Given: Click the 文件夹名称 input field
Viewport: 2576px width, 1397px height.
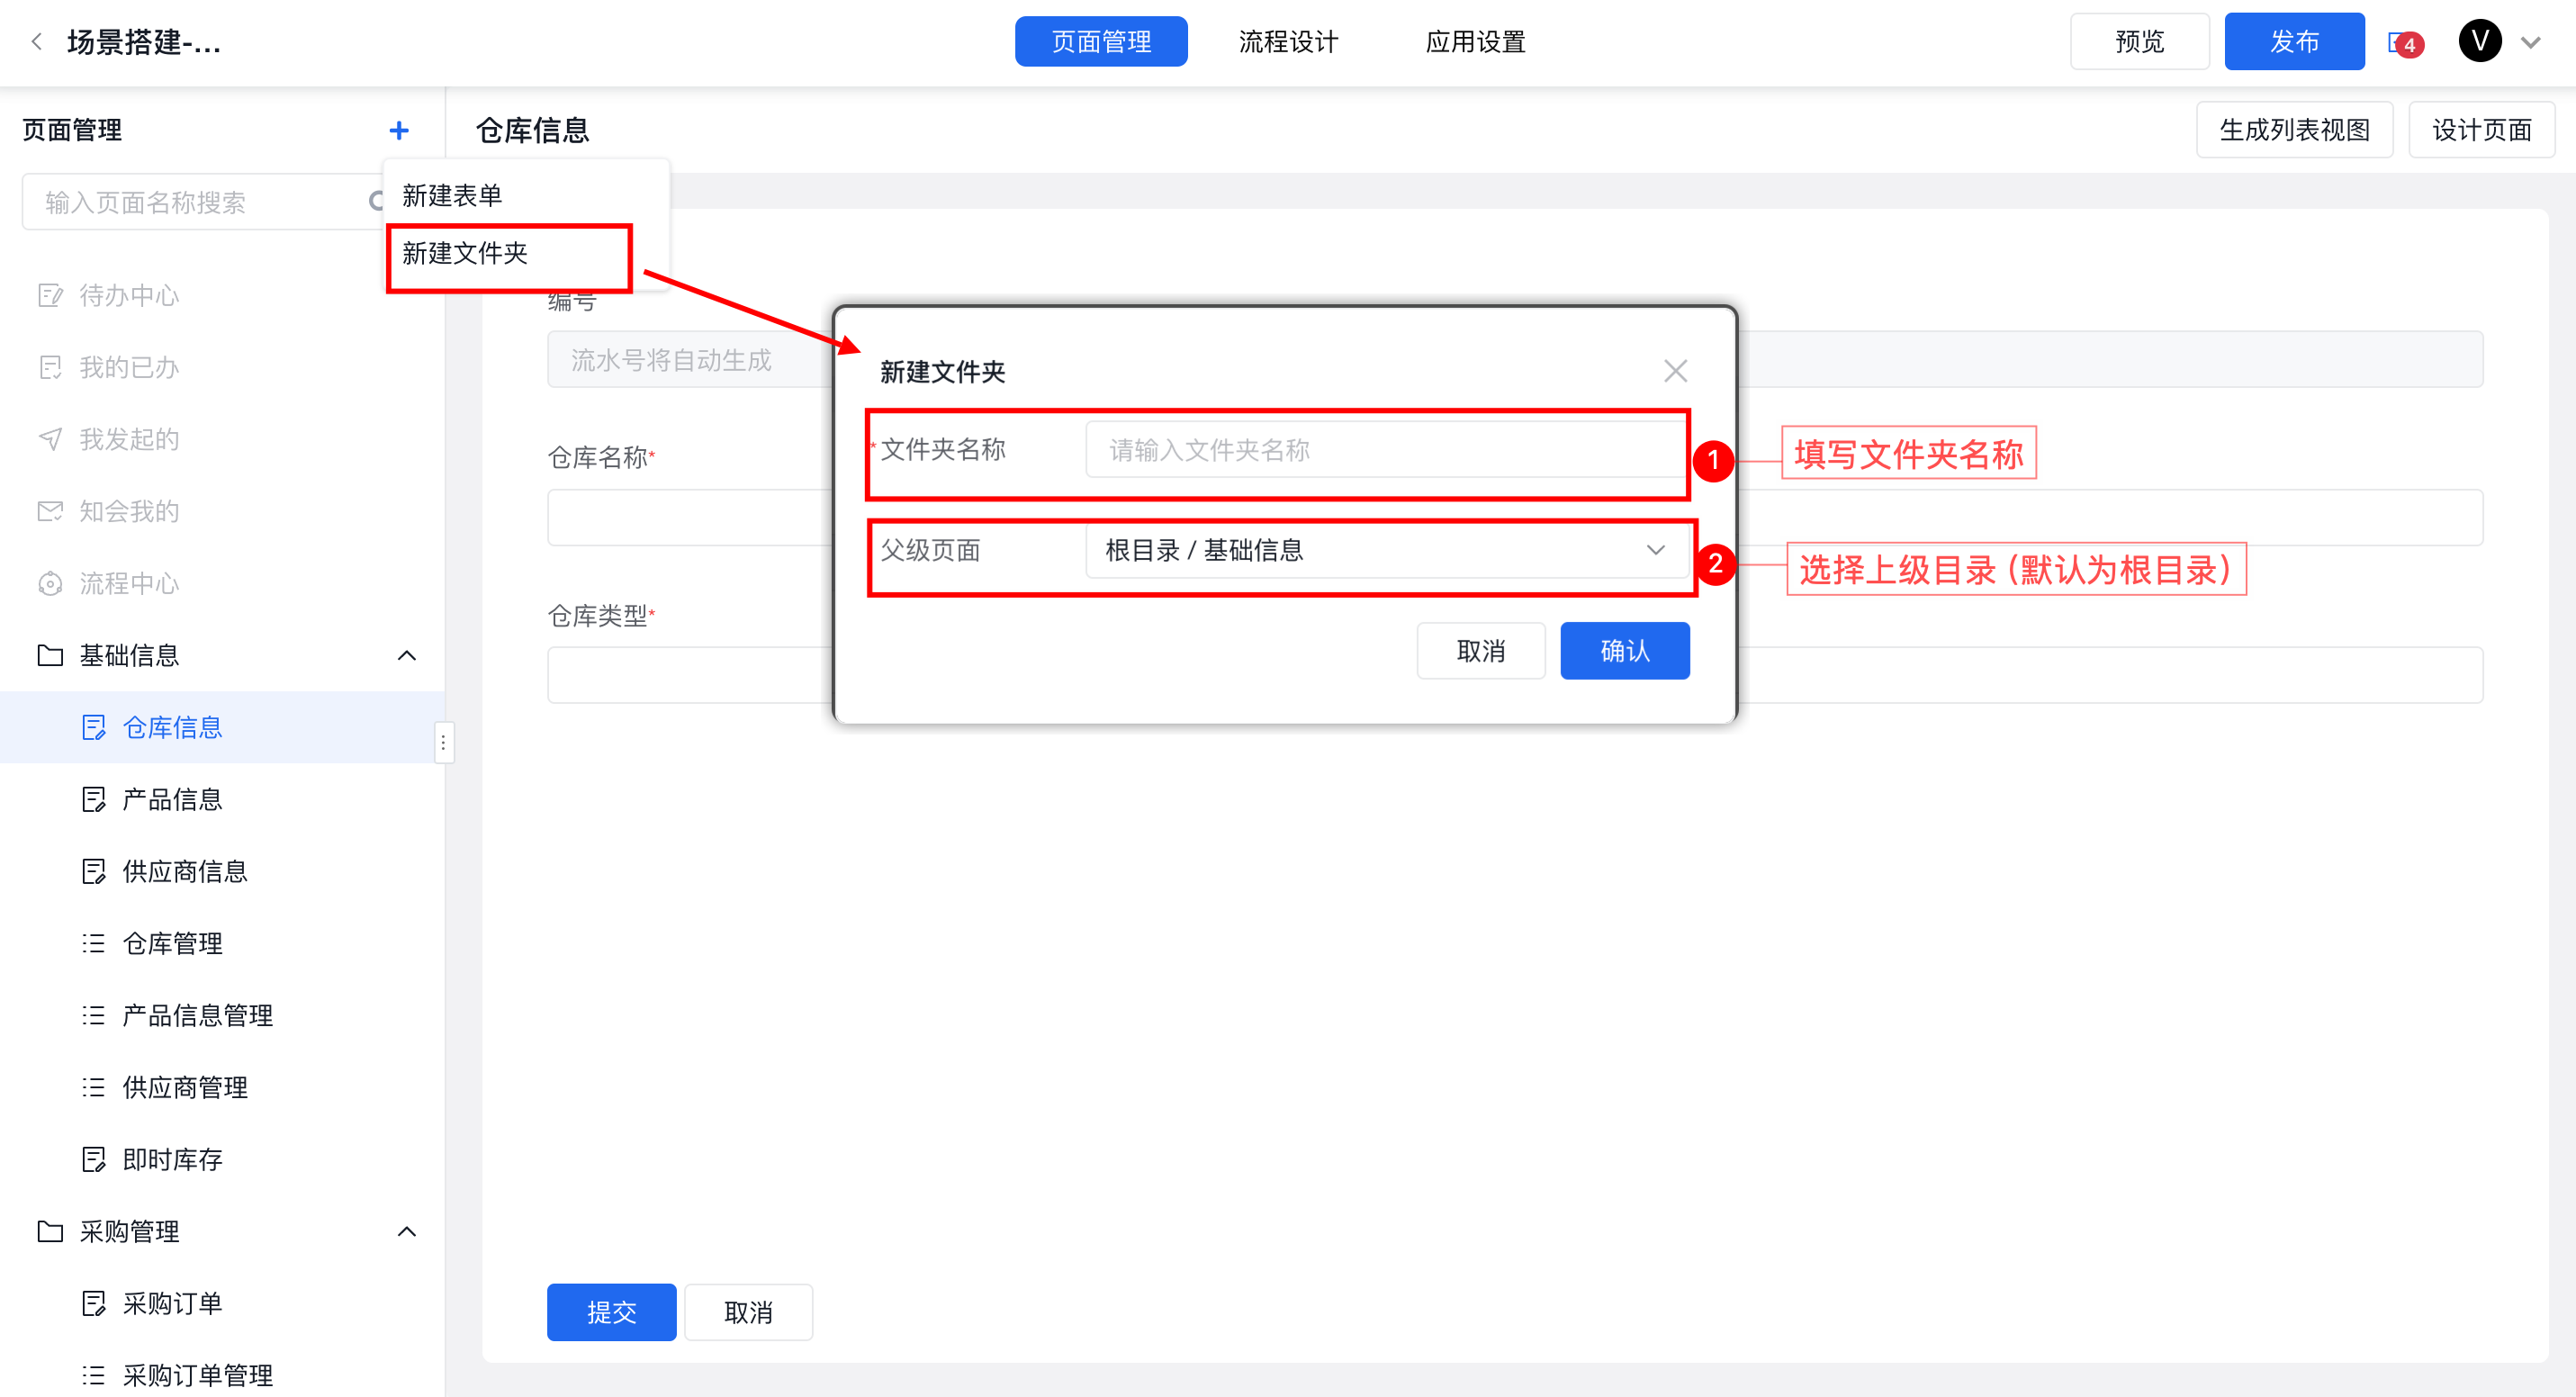Looking at the screenshot, I should click(1385, 450).
